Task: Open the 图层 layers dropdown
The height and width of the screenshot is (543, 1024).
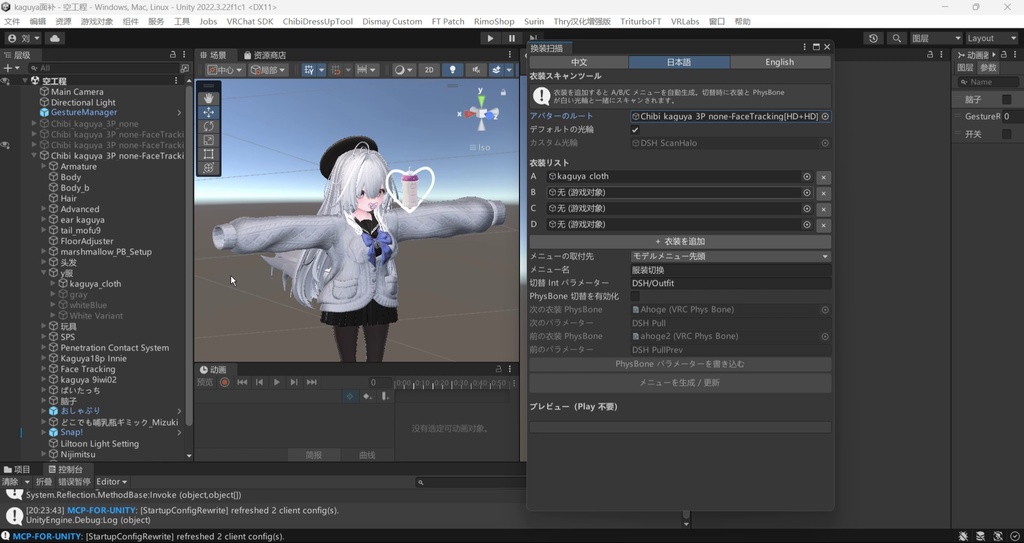Action: pos(936,39)
